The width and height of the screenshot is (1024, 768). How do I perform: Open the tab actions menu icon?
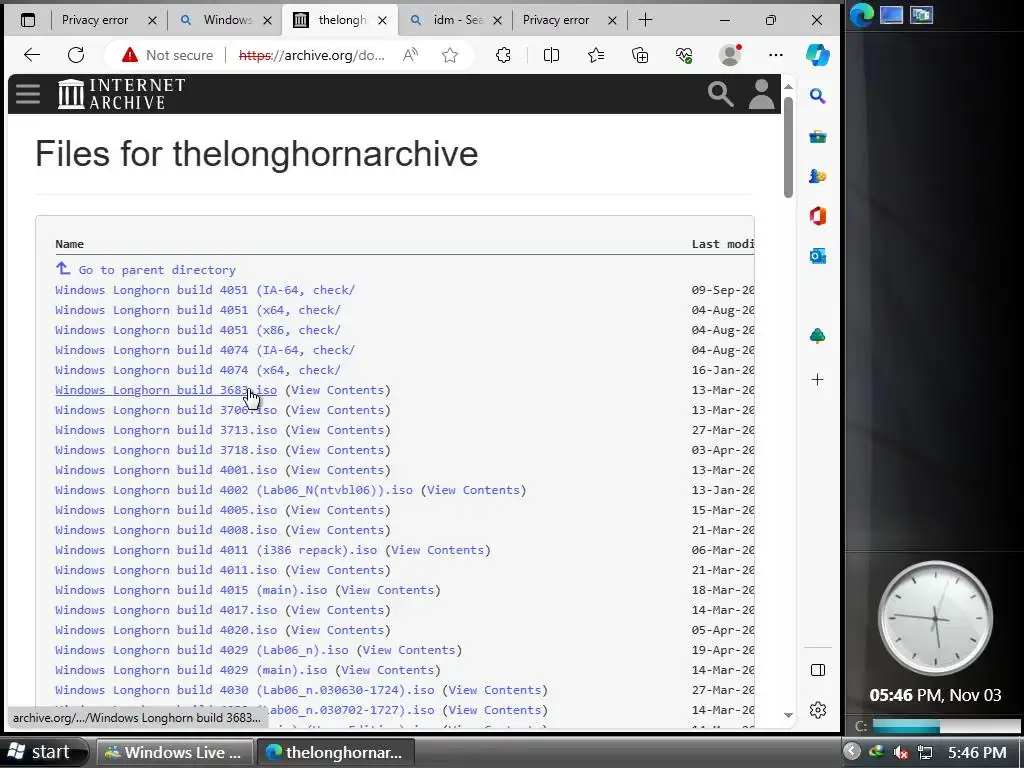(27, 20)
